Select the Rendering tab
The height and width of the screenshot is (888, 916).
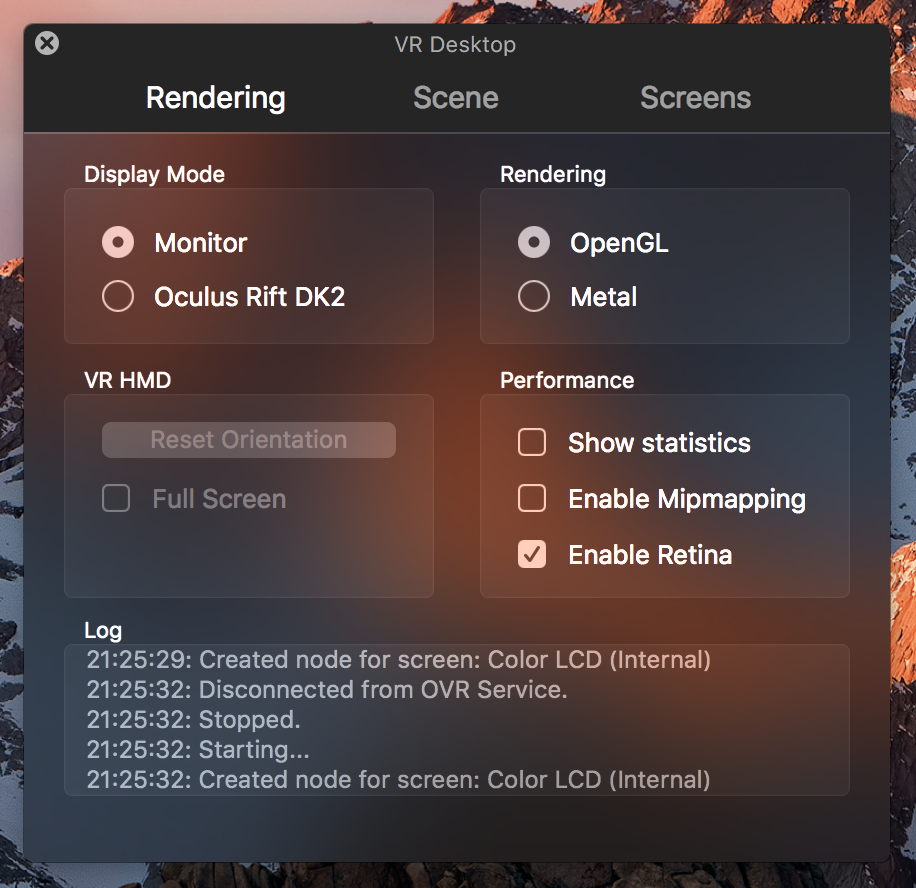coord(216,98)
